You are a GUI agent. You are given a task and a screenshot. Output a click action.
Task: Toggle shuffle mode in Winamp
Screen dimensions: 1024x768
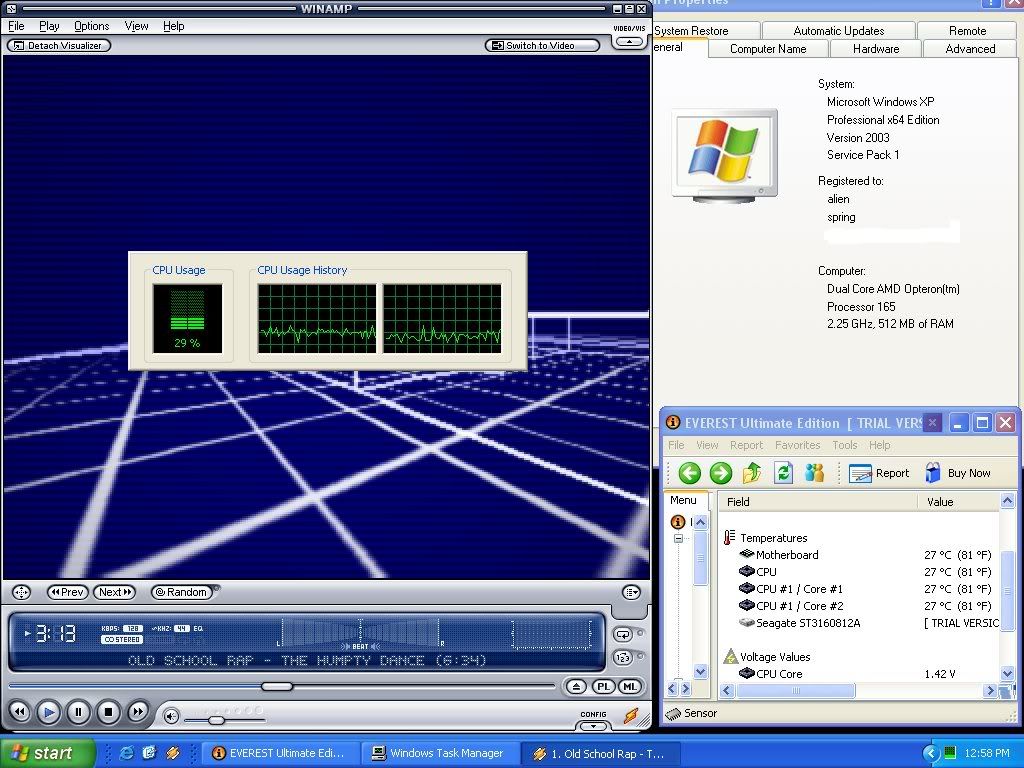point(623,658)
